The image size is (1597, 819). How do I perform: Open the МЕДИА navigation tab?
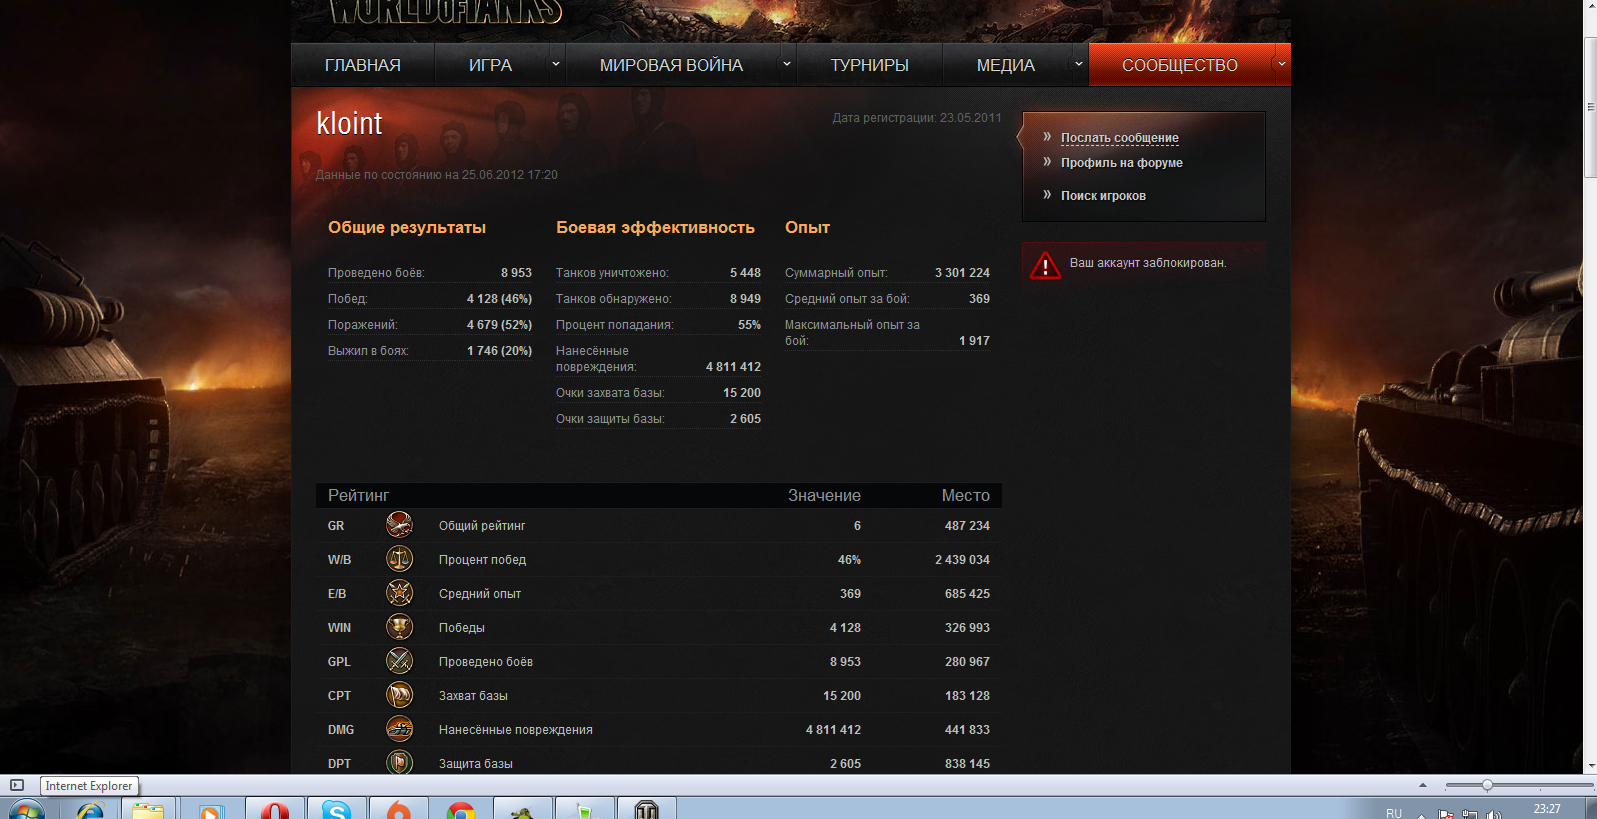pos(1005,65)
